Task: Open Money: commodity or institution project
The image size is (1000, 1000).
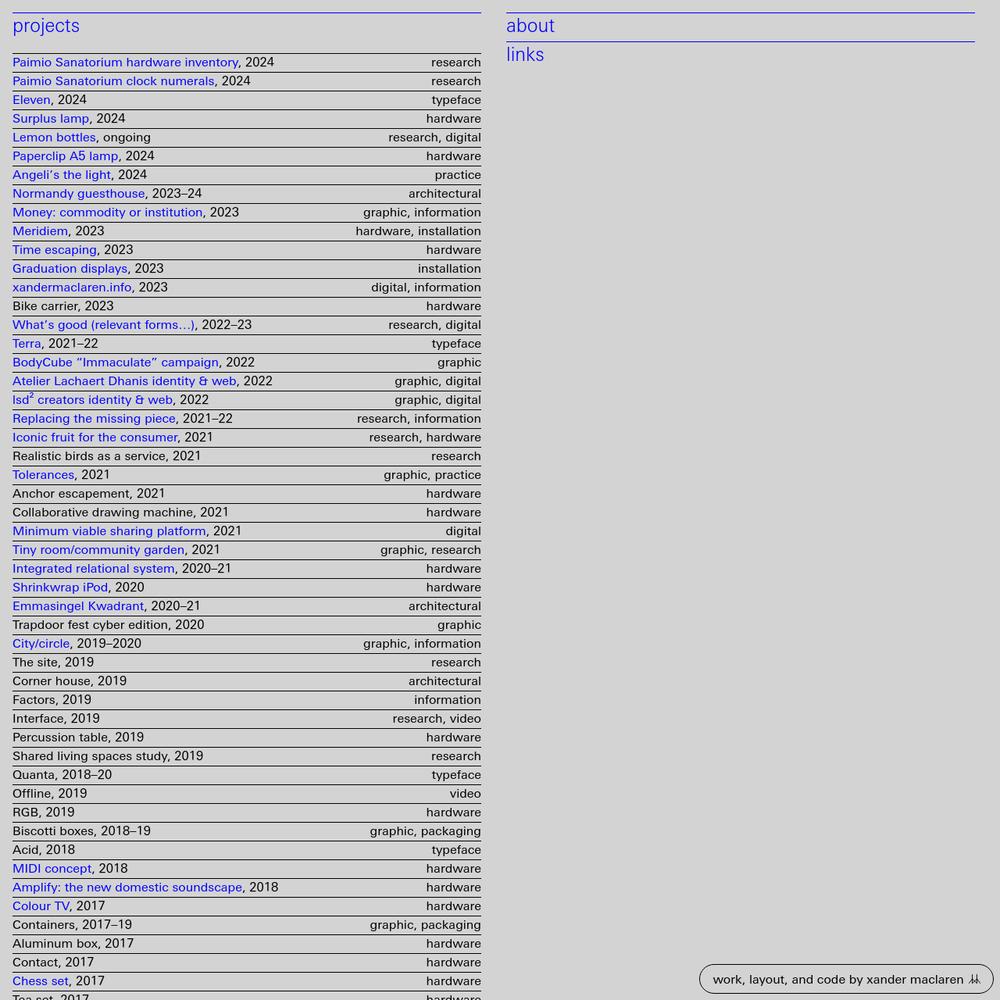Action: click(108, 212)
